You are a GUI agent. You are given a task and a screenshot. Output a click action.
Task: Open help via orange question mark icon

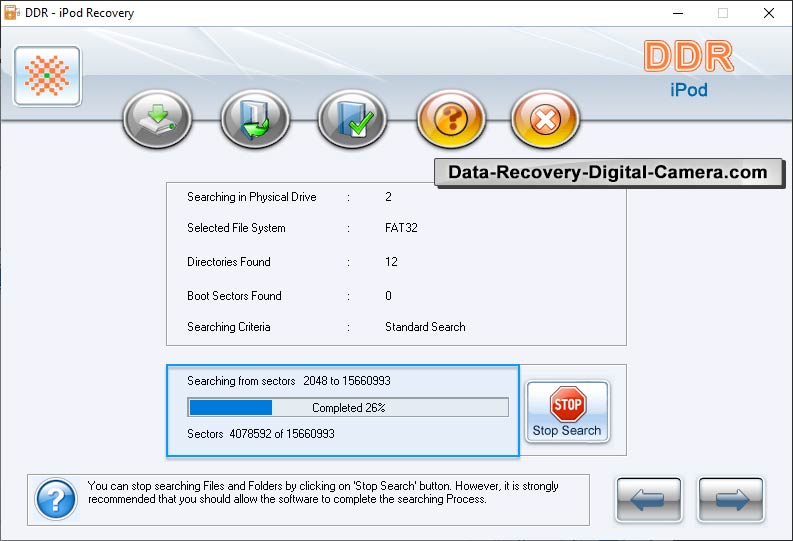[450, 120]
